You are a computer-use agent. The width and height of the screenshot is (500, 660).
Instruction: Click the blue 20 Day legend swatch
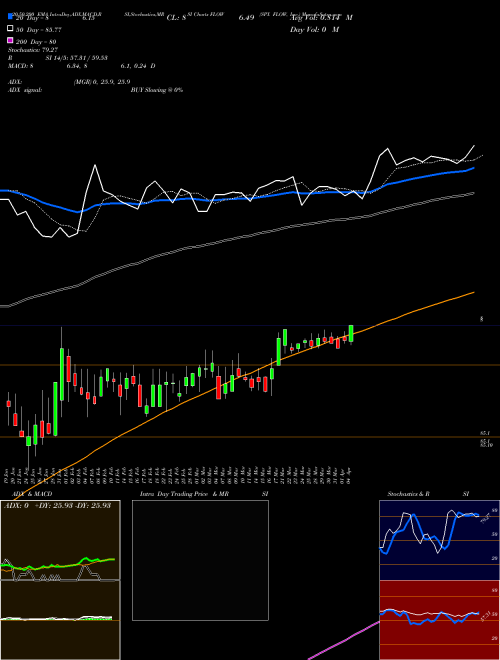[10, 17]
